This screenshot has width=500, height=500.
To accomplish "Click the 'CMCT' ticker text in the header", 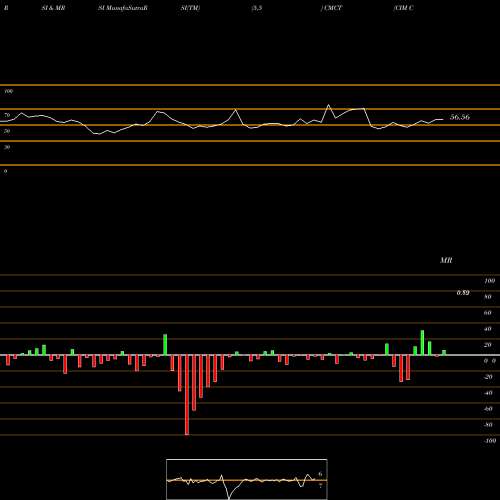I will pos(333,8).
